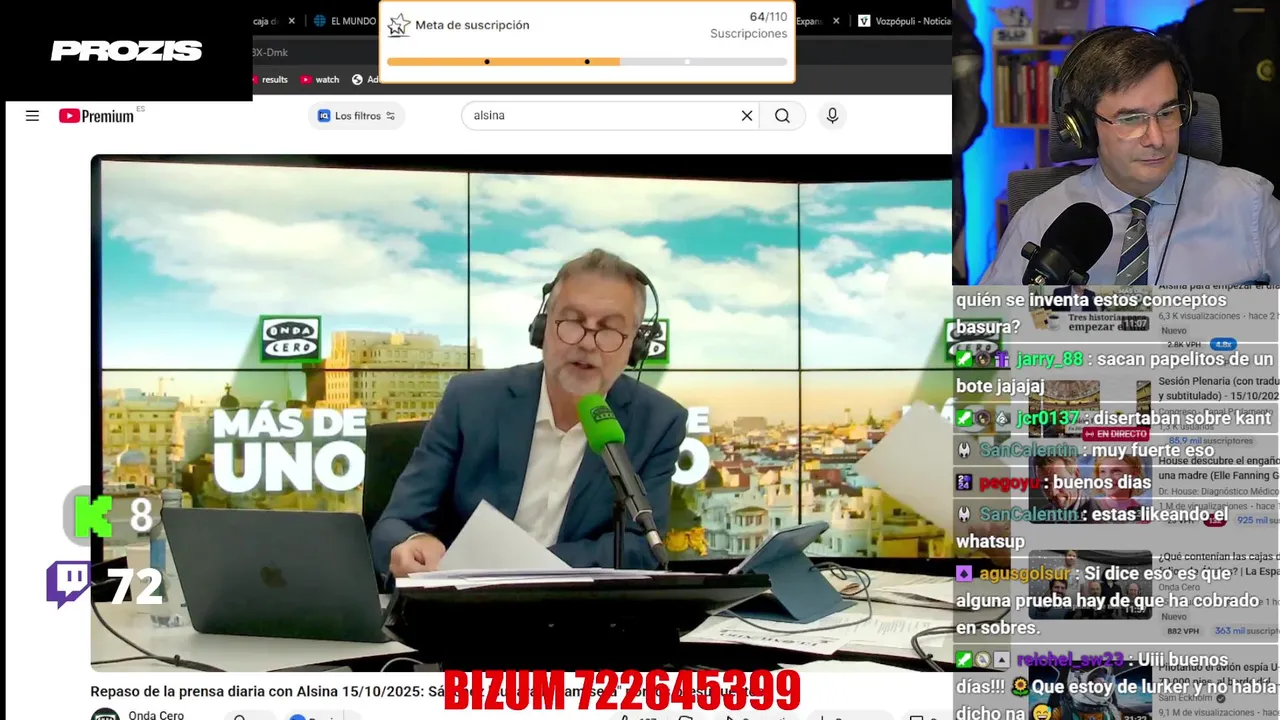Go to YouTube Premium home logo
1280x720 pixels.
pos(97,116)
